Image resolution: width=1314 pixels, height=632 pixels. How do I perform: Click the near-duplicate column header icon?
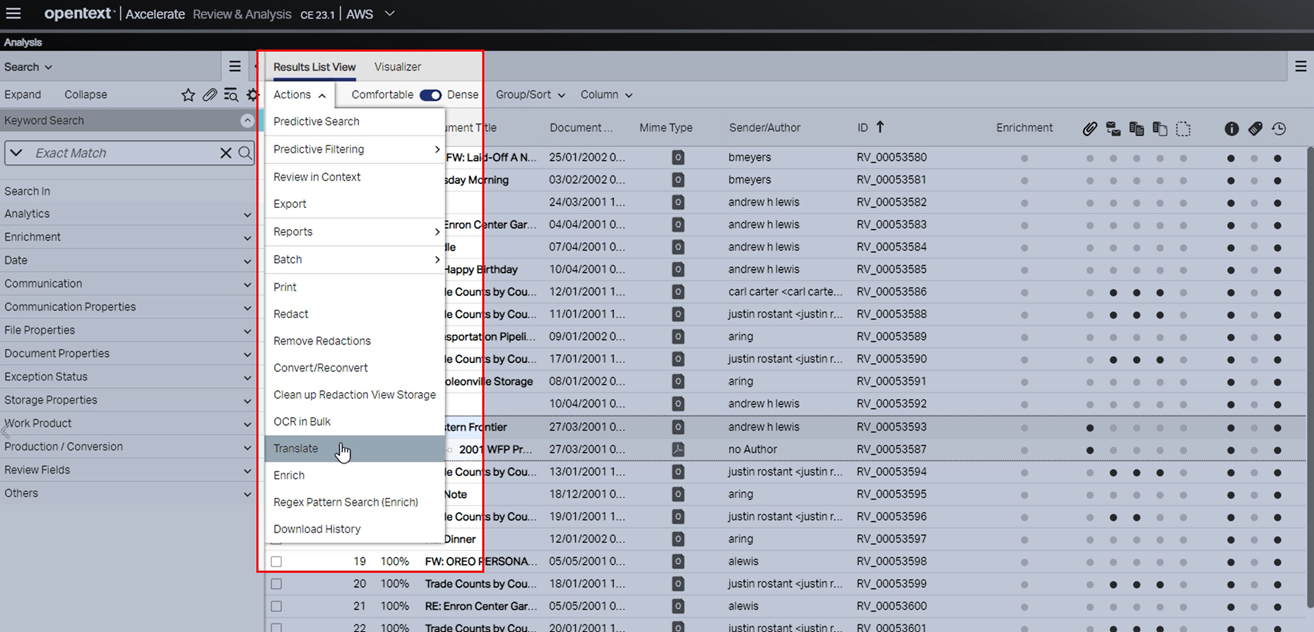pos(1160,128)
